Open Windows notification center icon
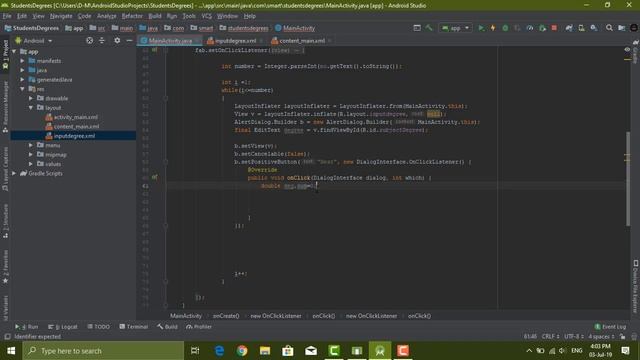The height and width of the screenshot is (360, 640). (625, 351)
